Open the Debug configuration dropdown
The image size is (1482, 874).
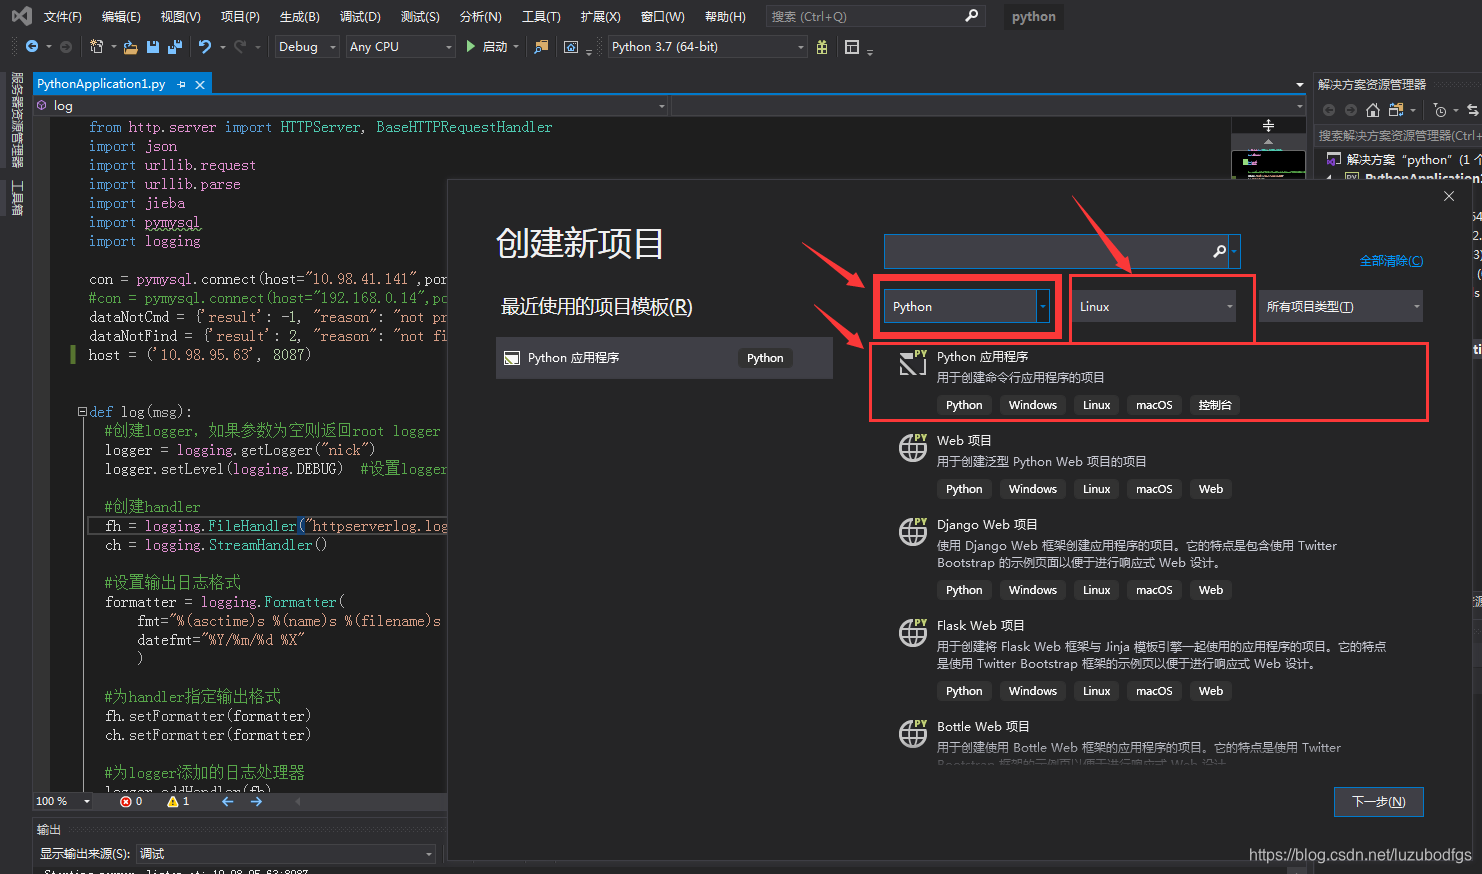pos(306,46)
